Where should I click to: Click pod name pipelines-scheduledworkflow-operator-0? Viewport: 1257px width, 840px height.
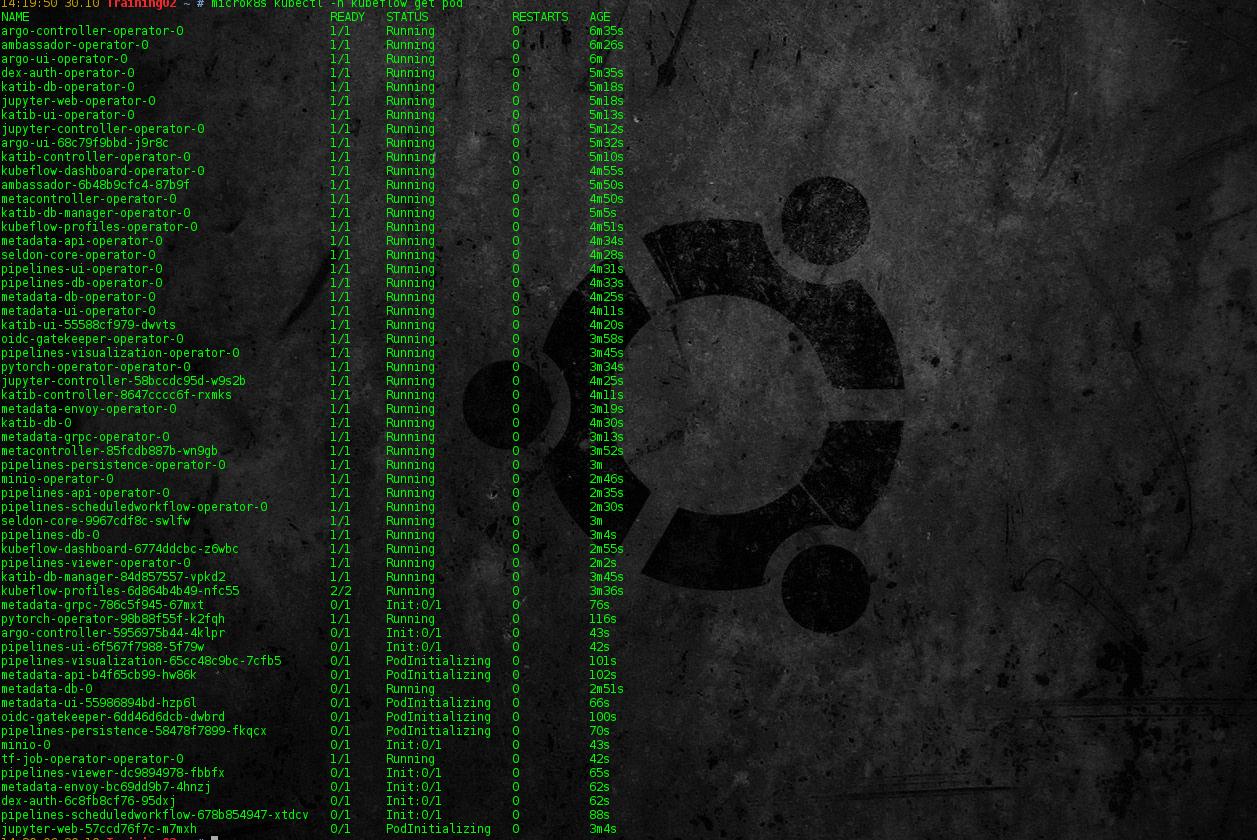pyautogui.click(x=134, y=507)
